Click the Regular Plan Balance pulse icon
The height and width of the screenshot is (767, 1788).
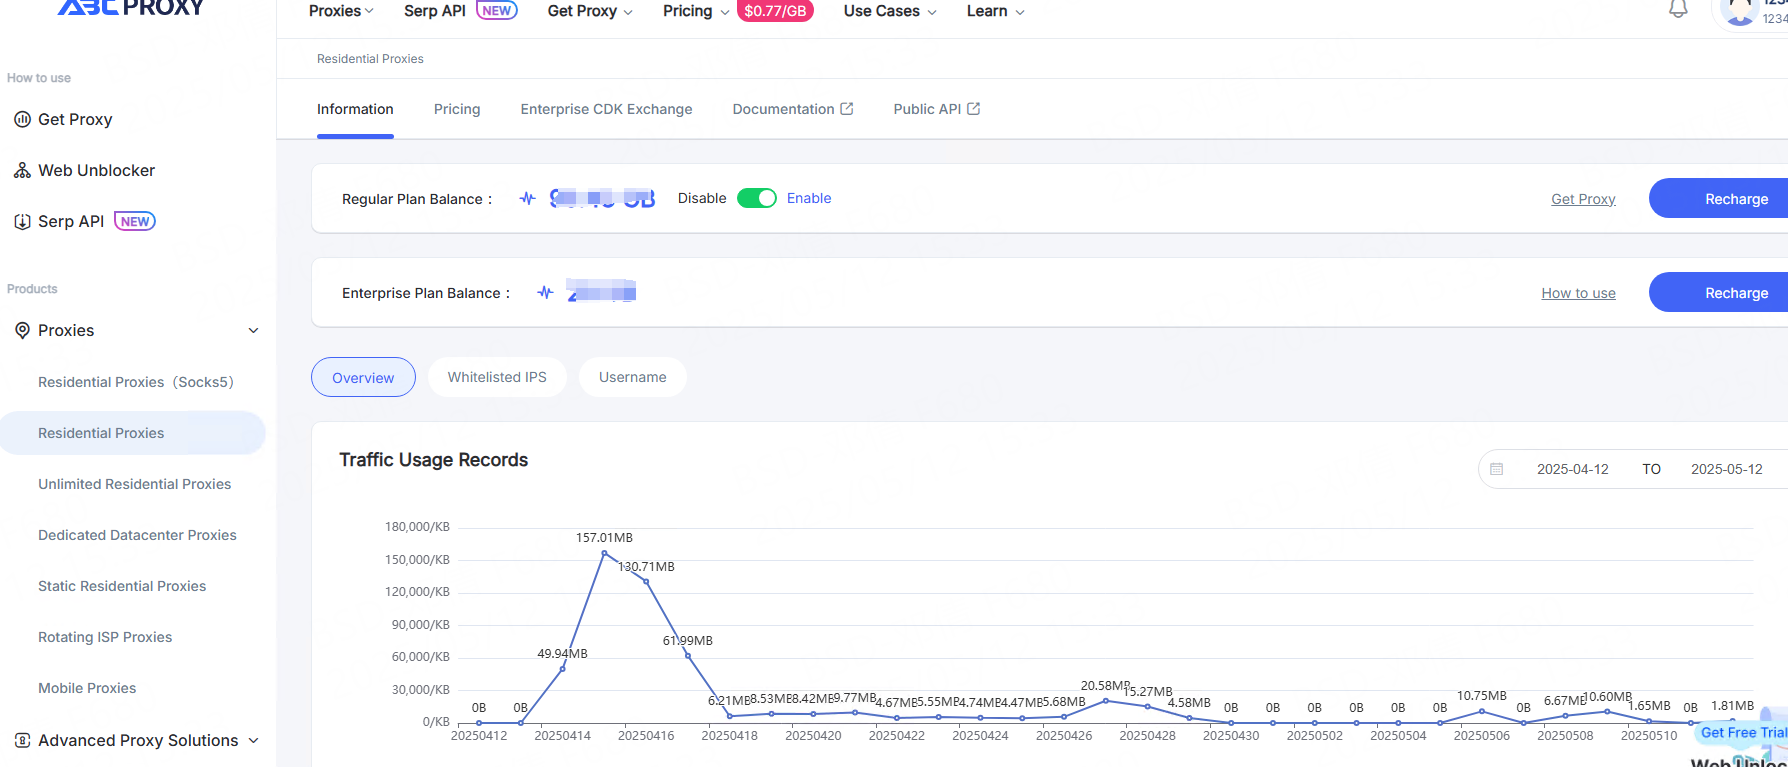click(528, 198)
